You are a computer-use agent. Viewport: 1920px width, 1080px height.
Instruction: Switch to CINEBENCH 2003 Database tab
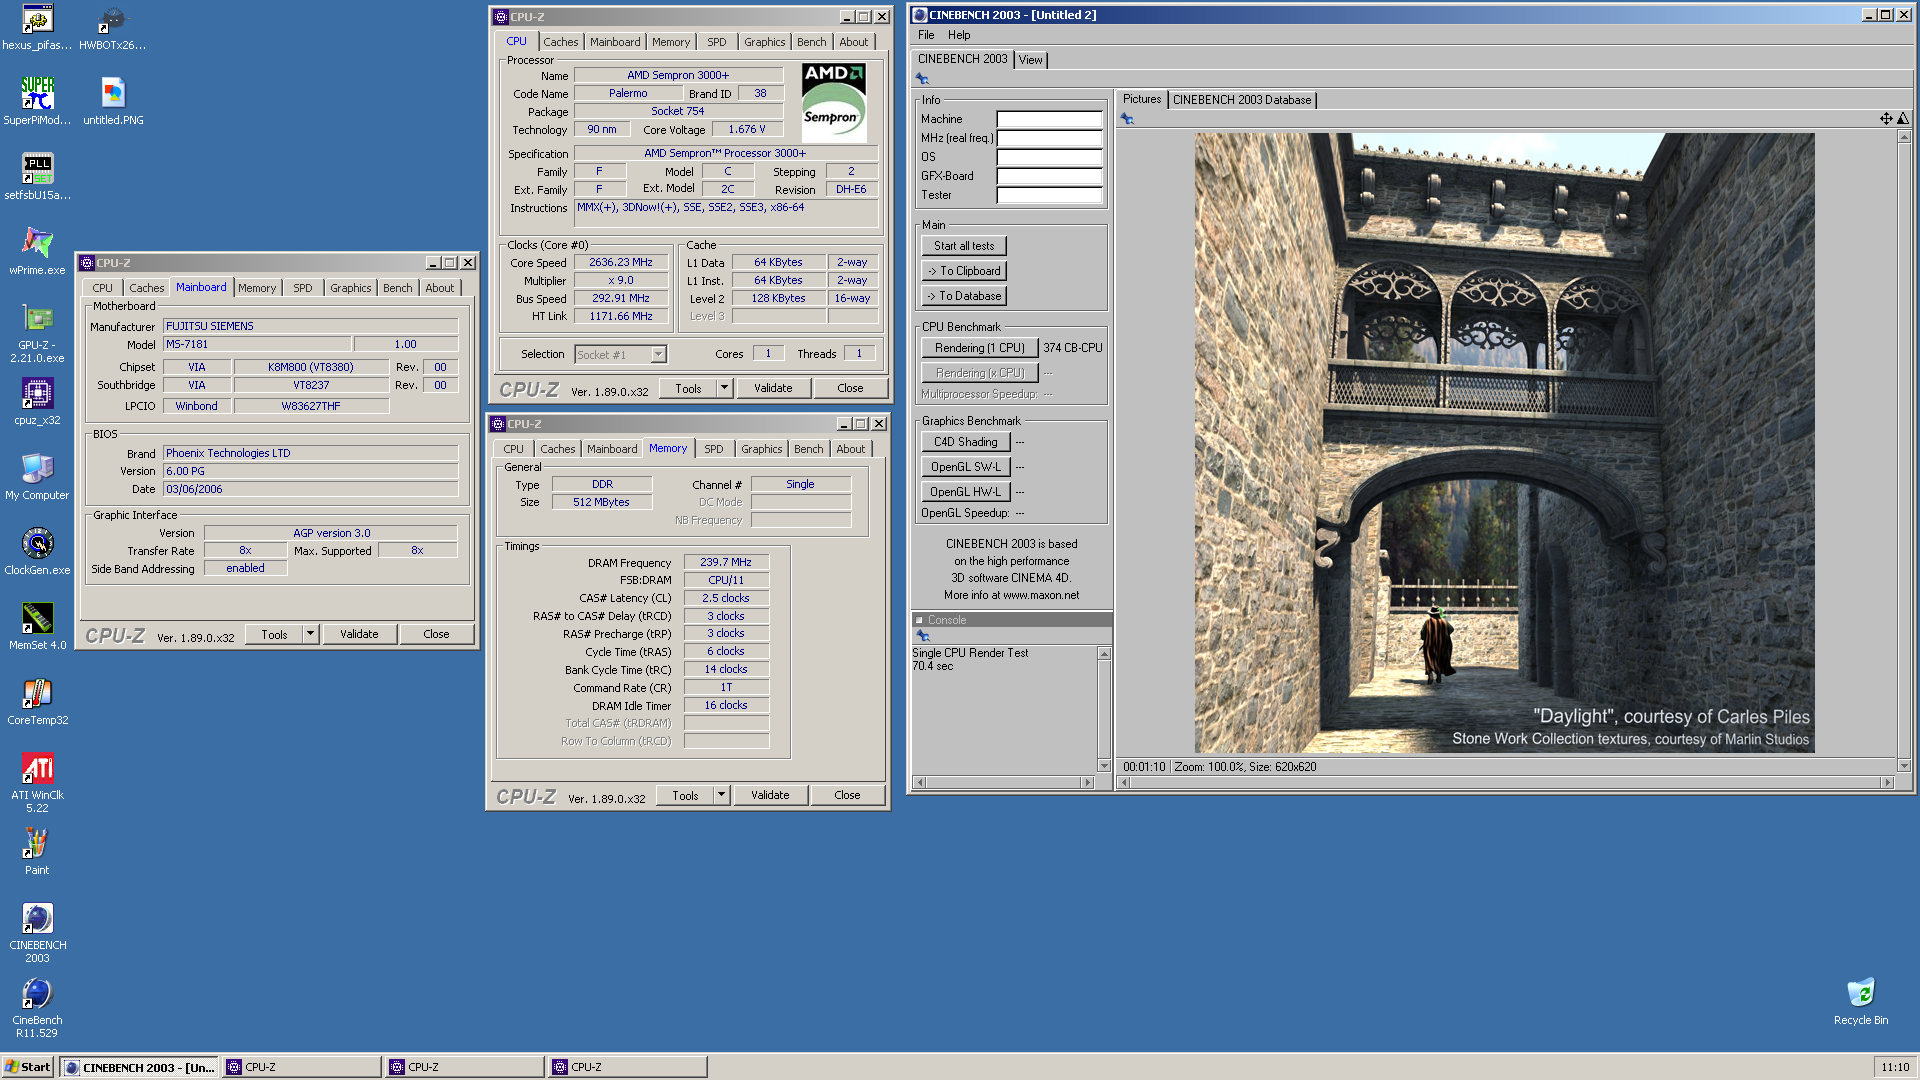click(x=1241, y=100)
